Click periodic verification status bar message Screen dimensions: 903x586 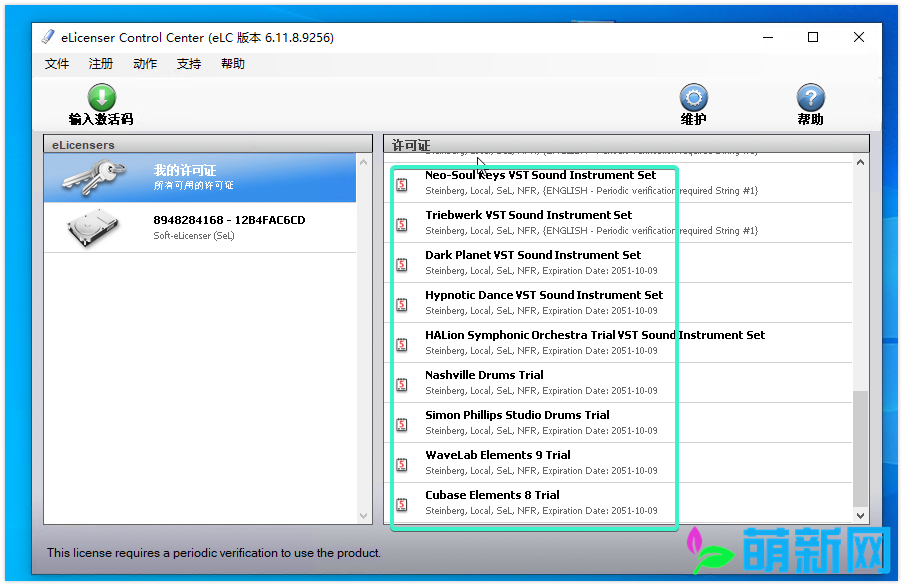click(214, 553)
